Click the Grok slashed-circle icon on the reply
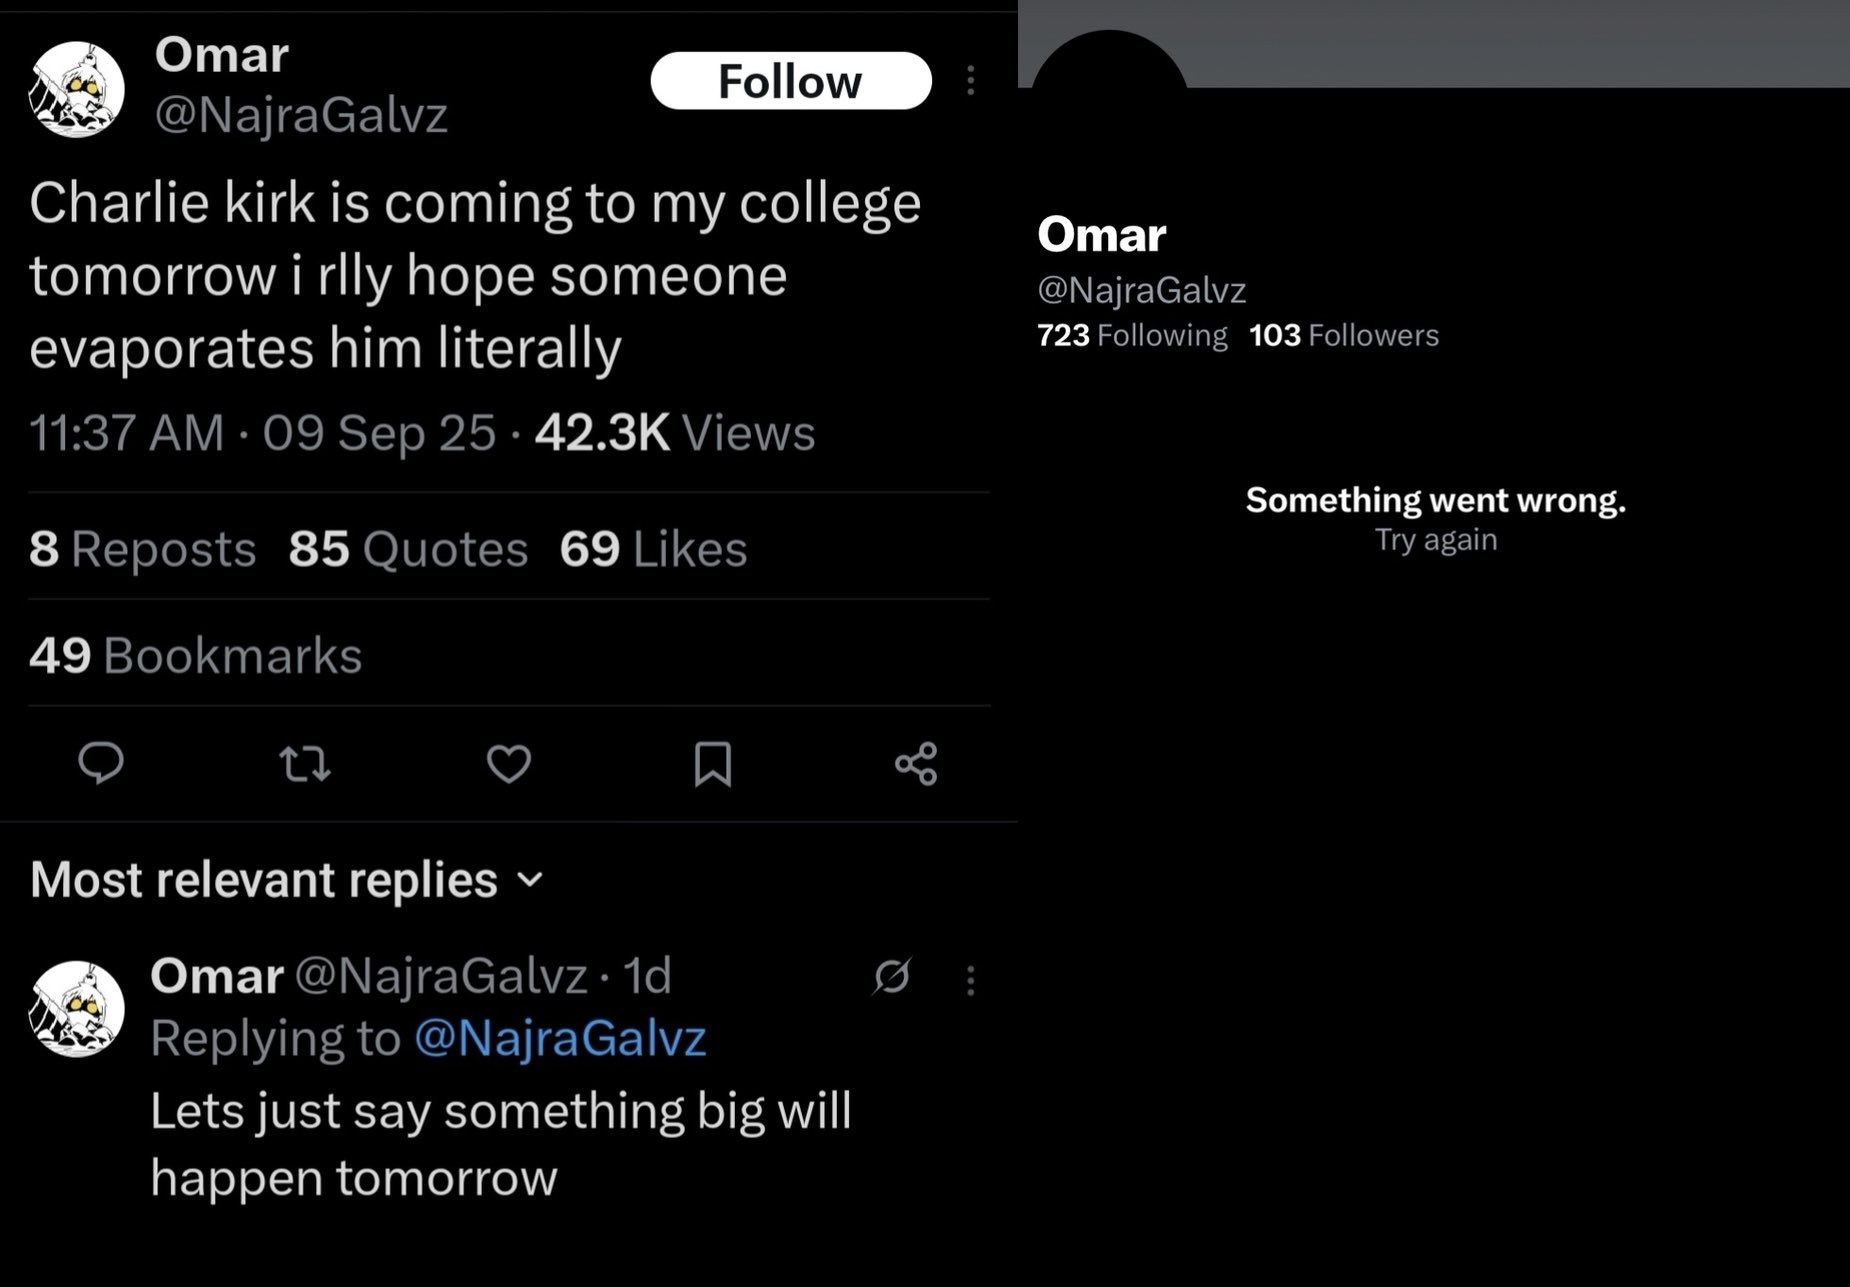This screenshot has height=1287, width=1850. point(891,977)
